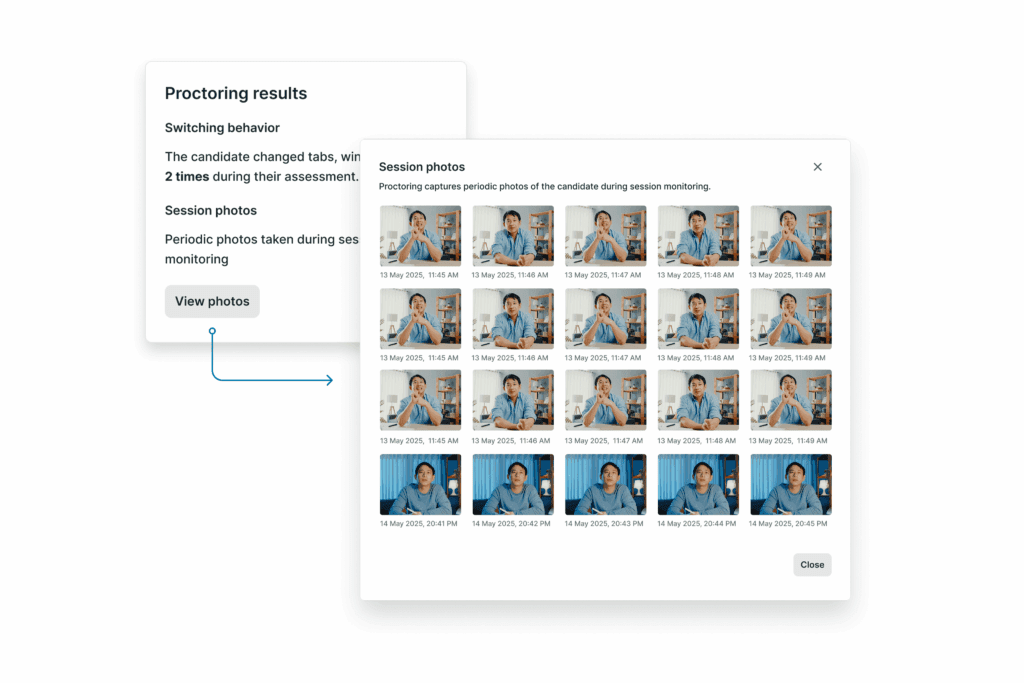This screenshot has width=1024, height=683.
Task: Click the Proctoring results heading
Action: point(236,93)
